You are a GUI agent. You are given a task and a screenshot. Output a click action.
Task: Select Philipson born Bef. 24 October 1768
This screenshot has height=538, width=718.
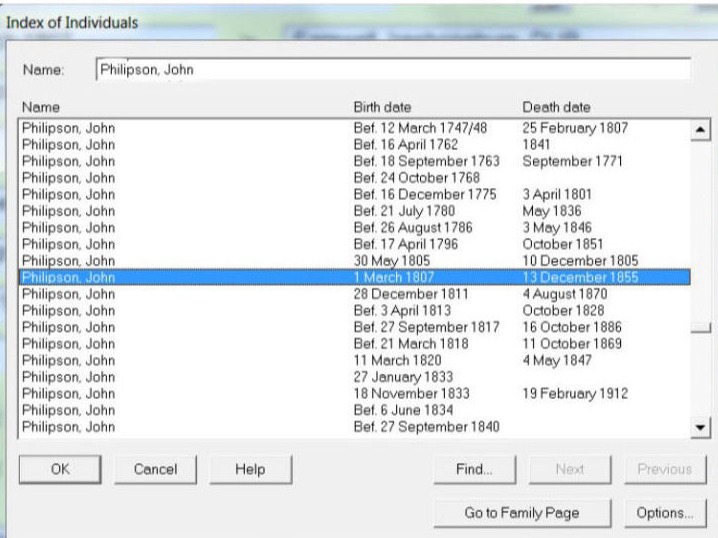(x=354, y=178)
